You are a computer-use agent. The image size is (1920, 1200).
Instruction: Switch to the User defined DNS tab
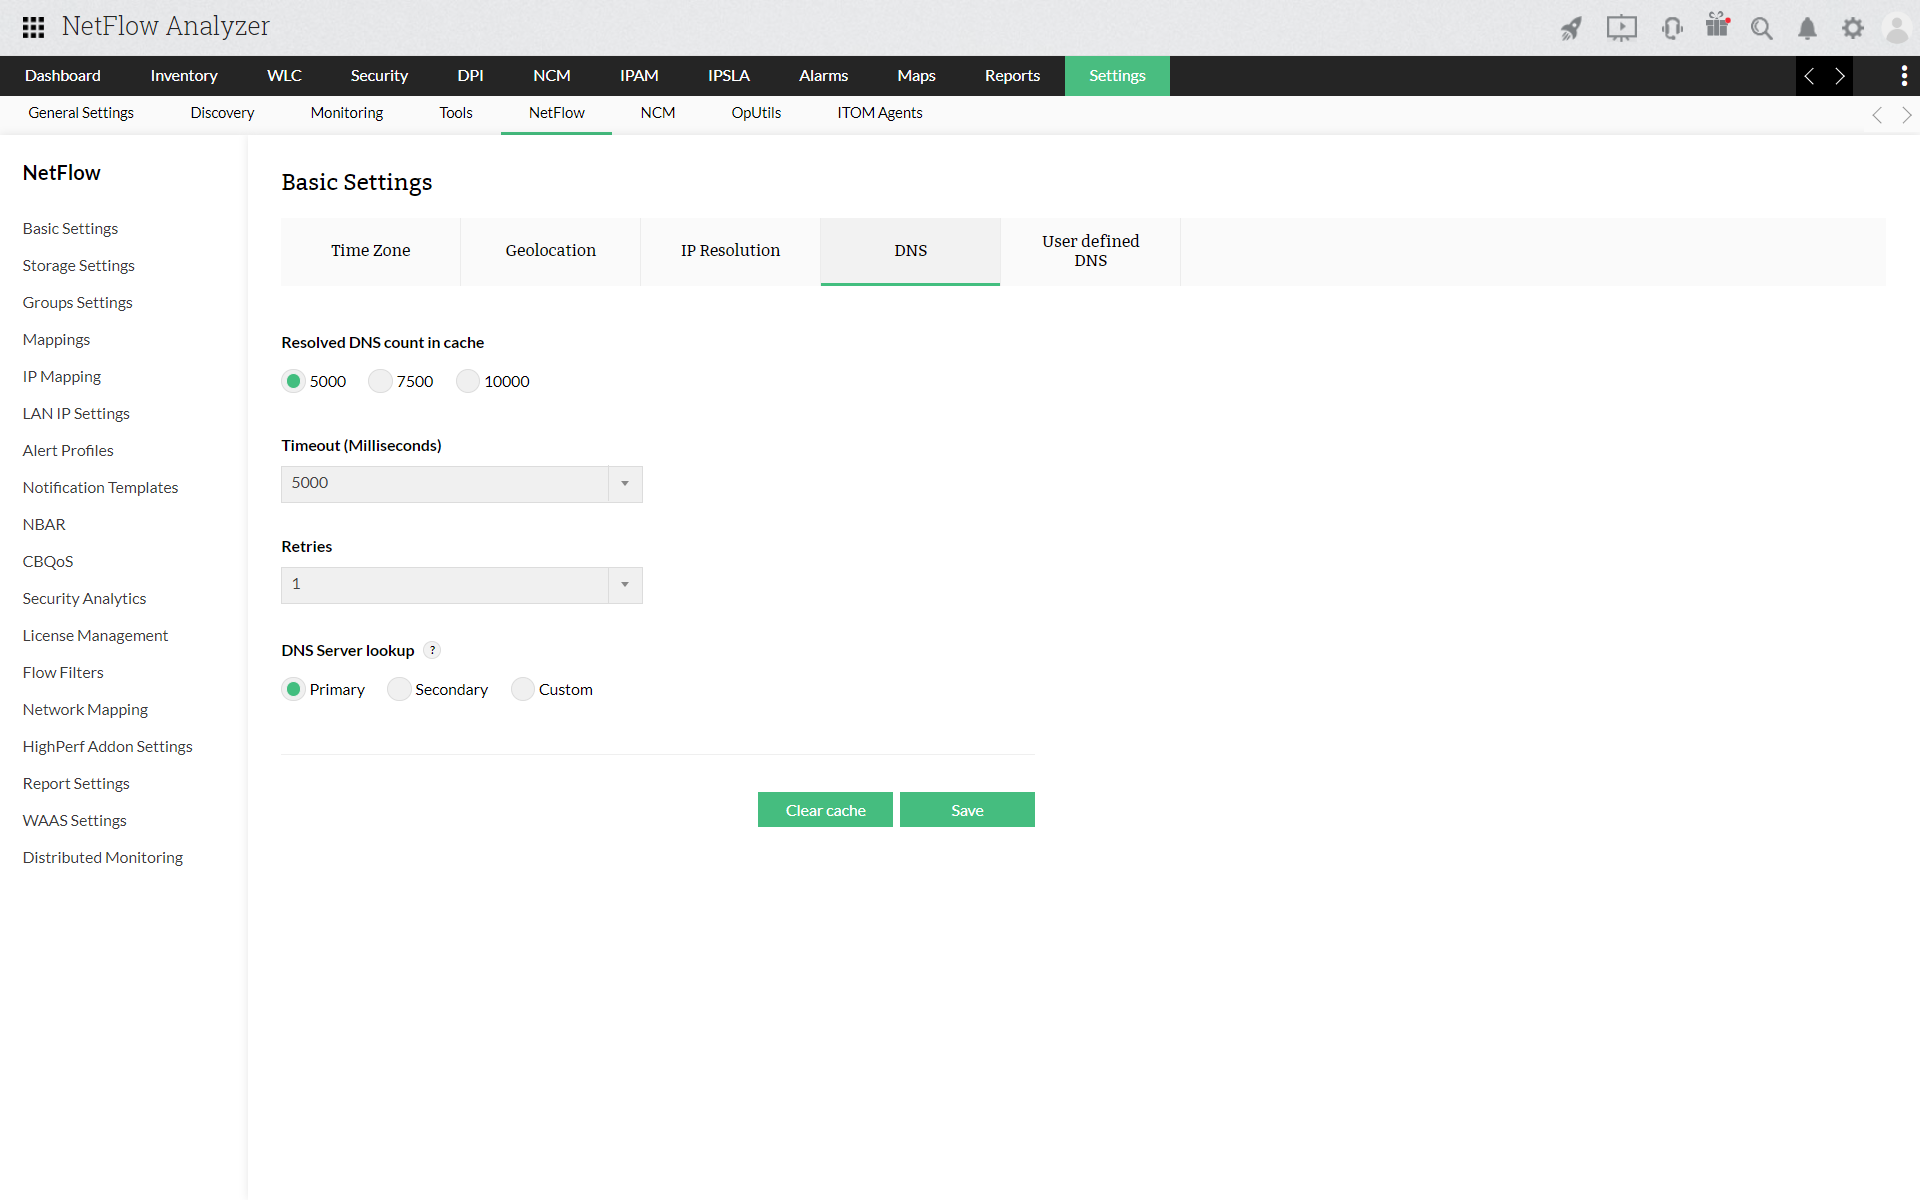click(1090, 251)
